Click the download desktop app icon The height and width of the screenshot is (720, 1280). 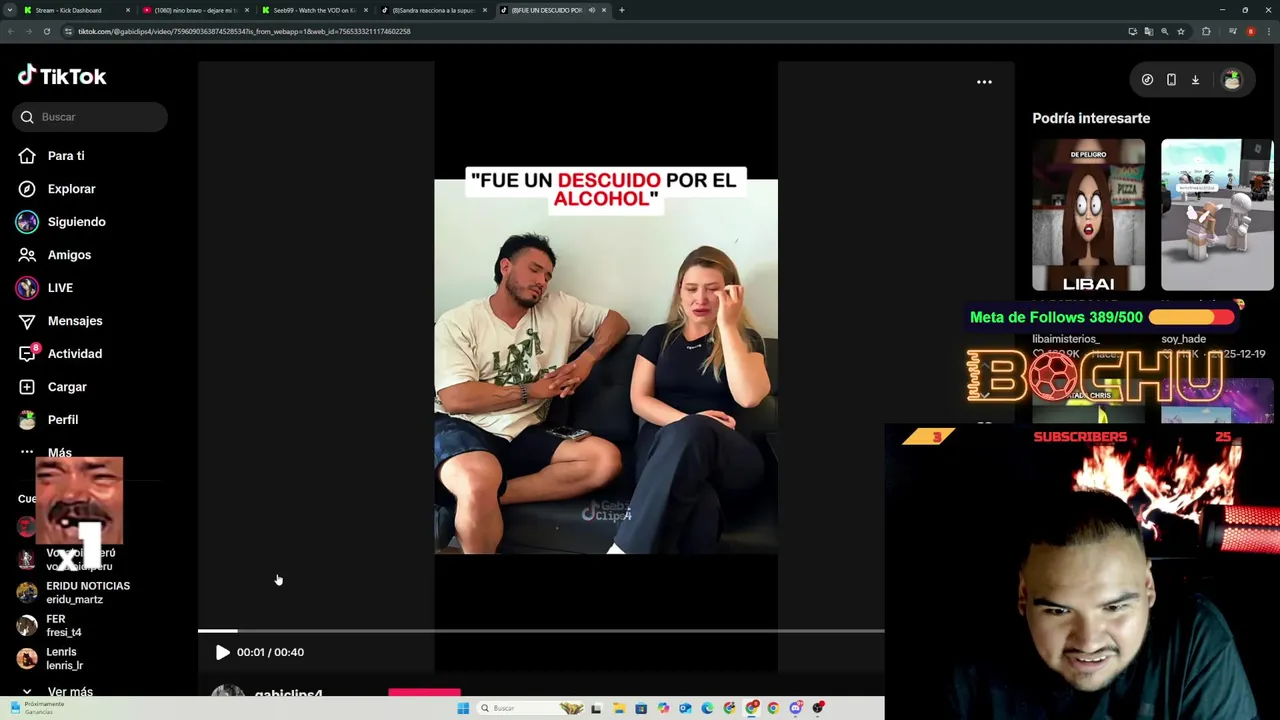point(1195,80)
